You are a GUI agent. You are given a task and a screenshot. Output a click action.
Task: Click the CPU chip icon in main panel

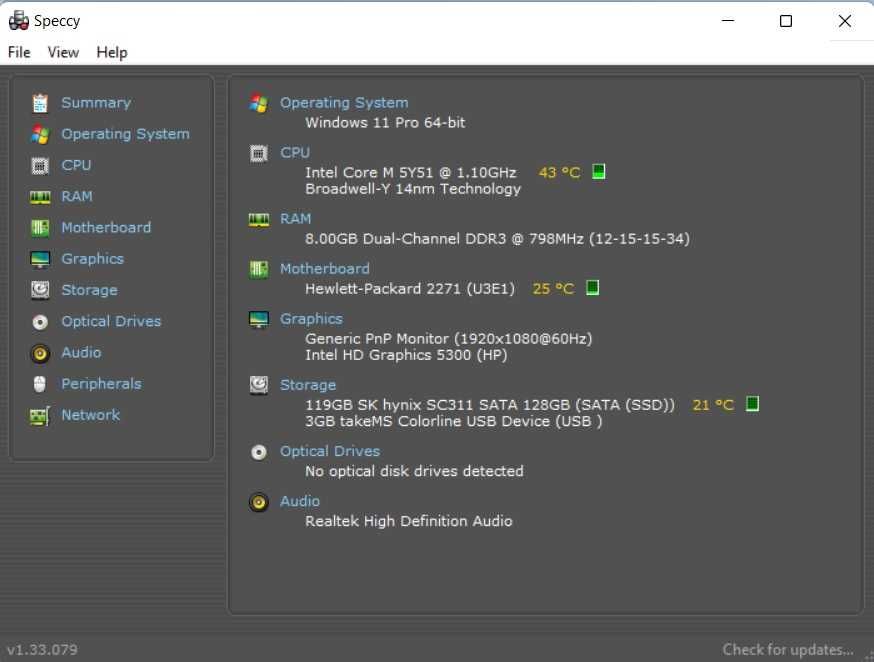(259, 153)
